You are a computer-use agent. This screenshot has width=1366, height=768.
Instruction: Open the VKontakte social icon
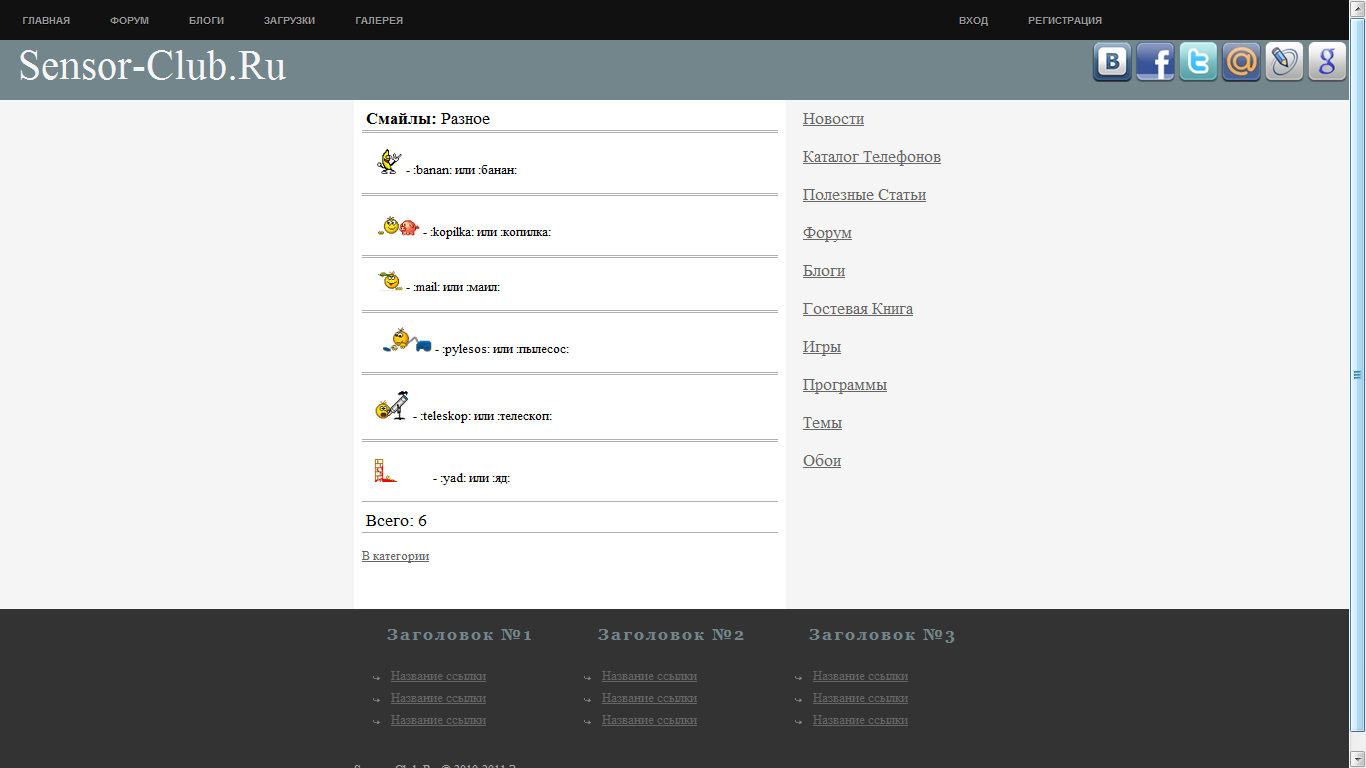pyautogui.click(x=1112, y=62)
